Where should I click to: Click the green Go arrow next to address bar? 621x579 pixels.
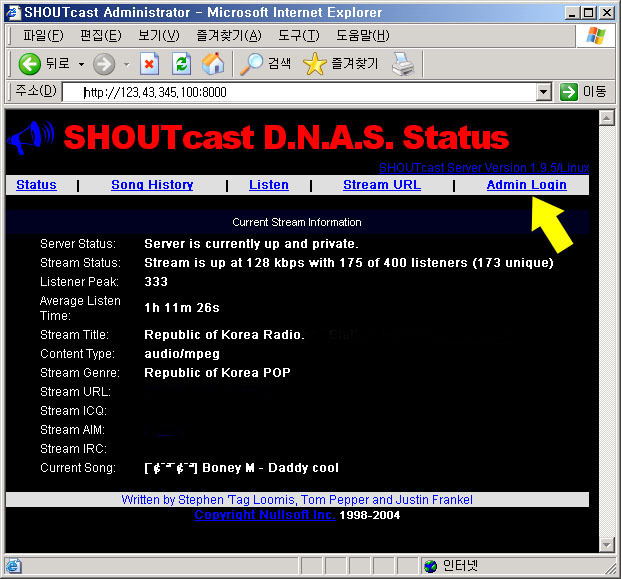(569, 92)
